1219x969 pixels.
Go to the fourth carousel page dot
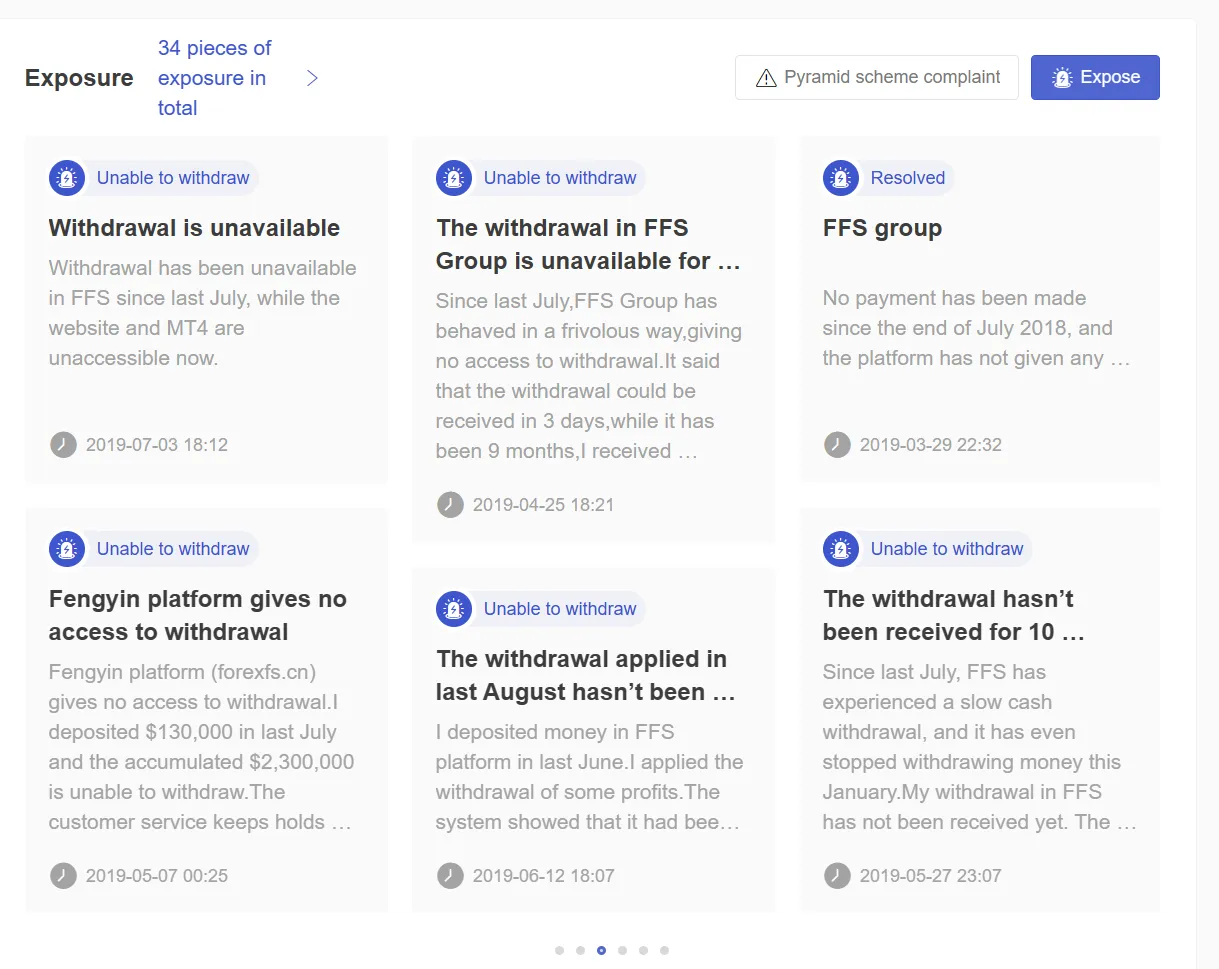click(x=622, y=950)
